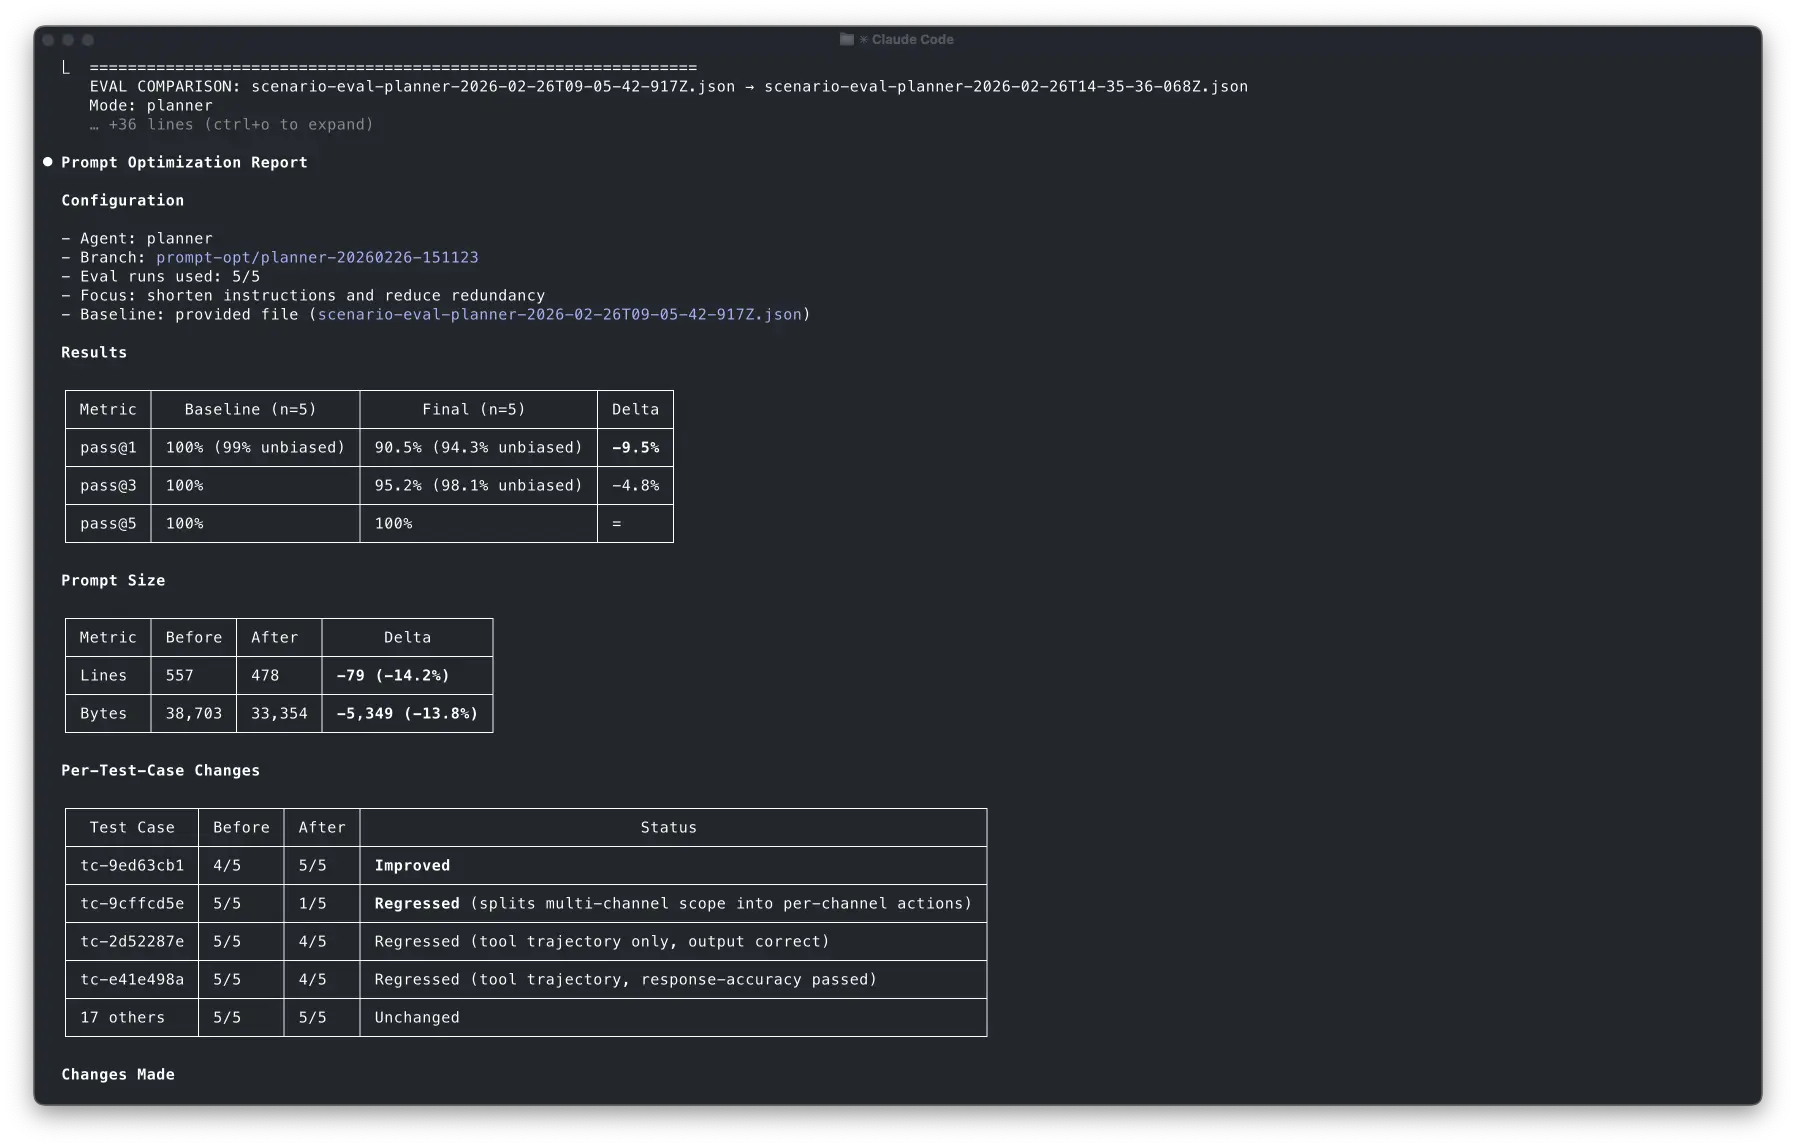Click the white bullet beside Prompt Optimization Report
Viewport: 1796px width, 1147px height.
[47, 162]
